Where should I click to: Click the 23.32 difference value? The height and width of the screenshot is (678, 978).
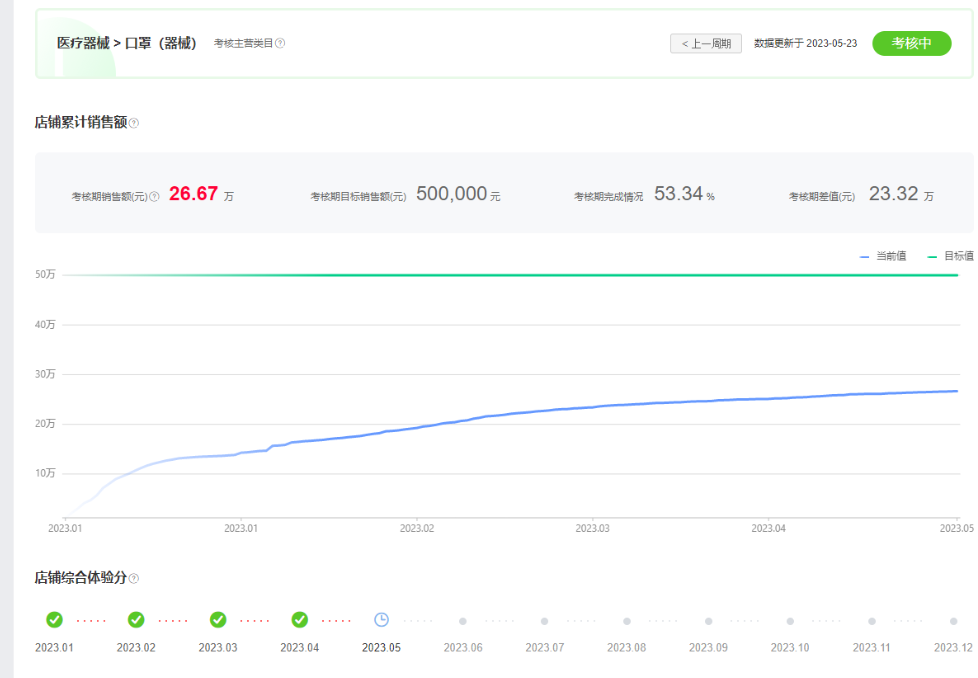click(x=893, y=193)
